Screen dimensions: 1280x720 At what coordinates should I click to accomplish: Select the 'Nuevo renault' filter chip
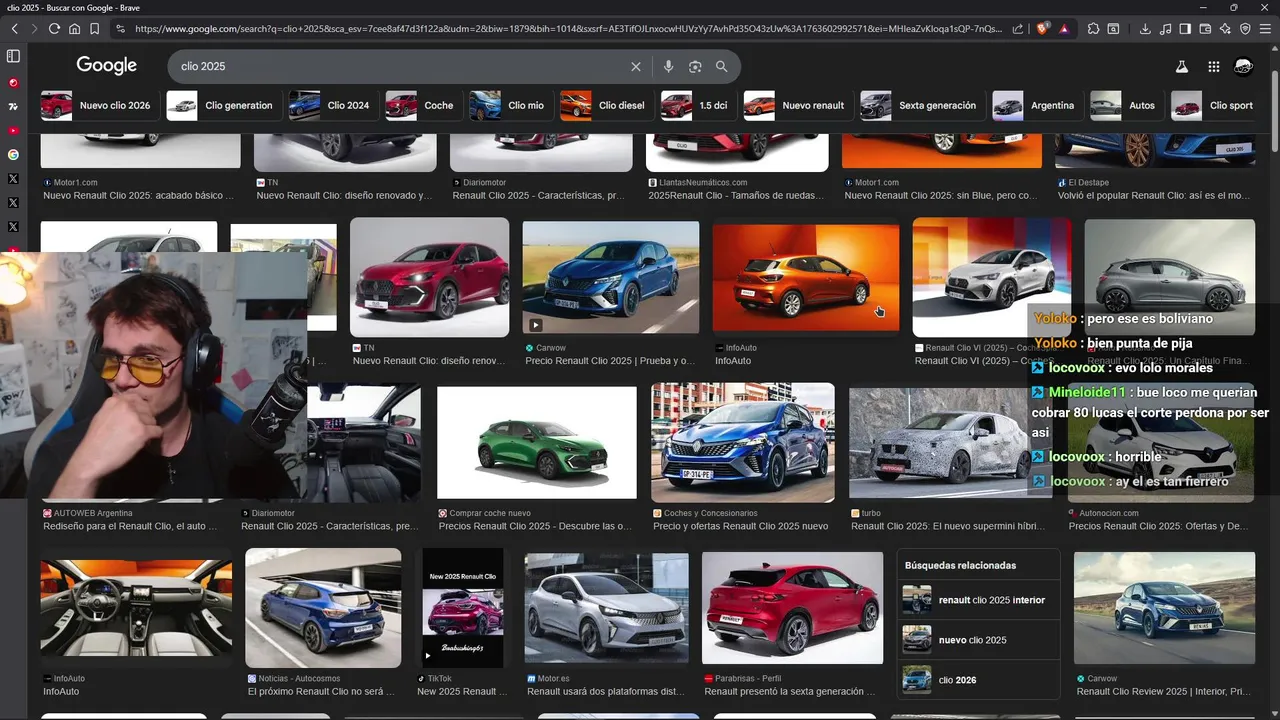click(797, 105)
